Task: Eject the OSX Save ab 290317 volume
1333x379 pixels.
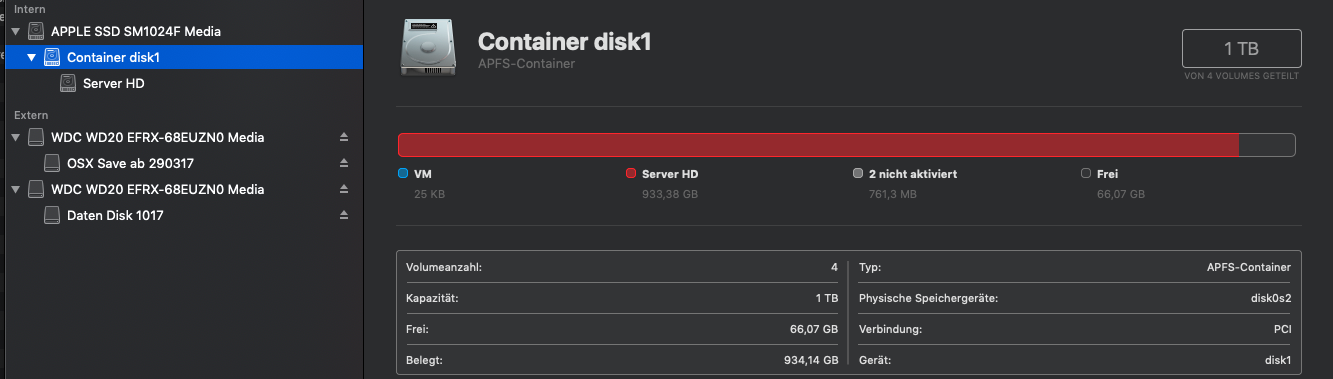Action: point(344,162)
